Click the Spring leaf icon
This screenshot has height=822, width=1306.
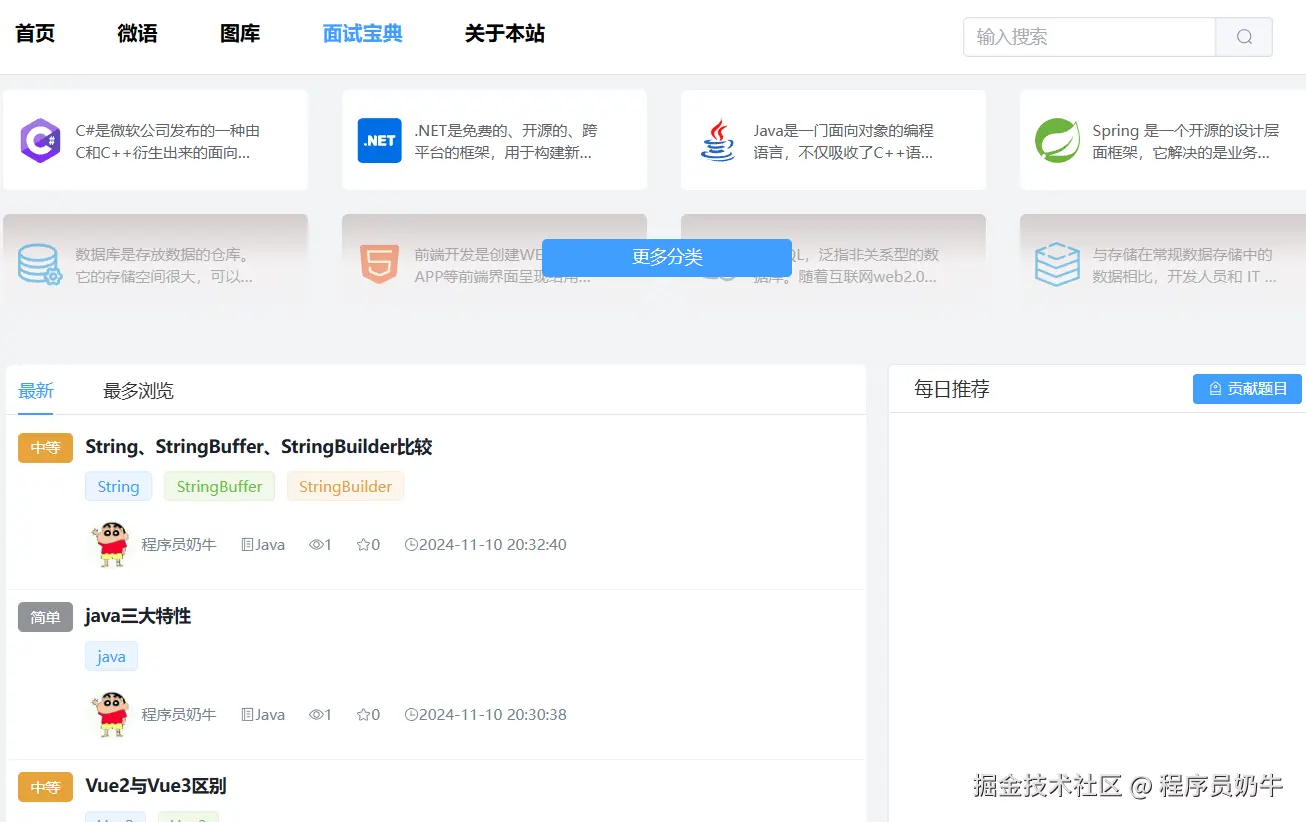[x=1057, y=139]
